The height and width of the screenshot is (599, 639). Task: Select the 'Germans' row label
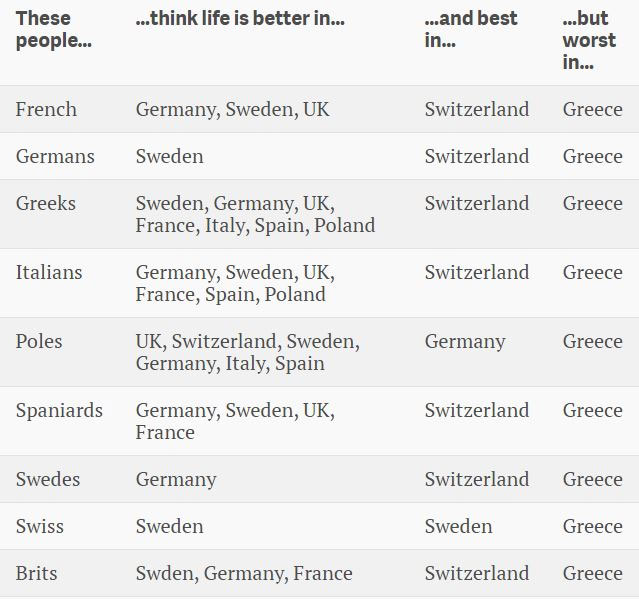coord(55,156)
